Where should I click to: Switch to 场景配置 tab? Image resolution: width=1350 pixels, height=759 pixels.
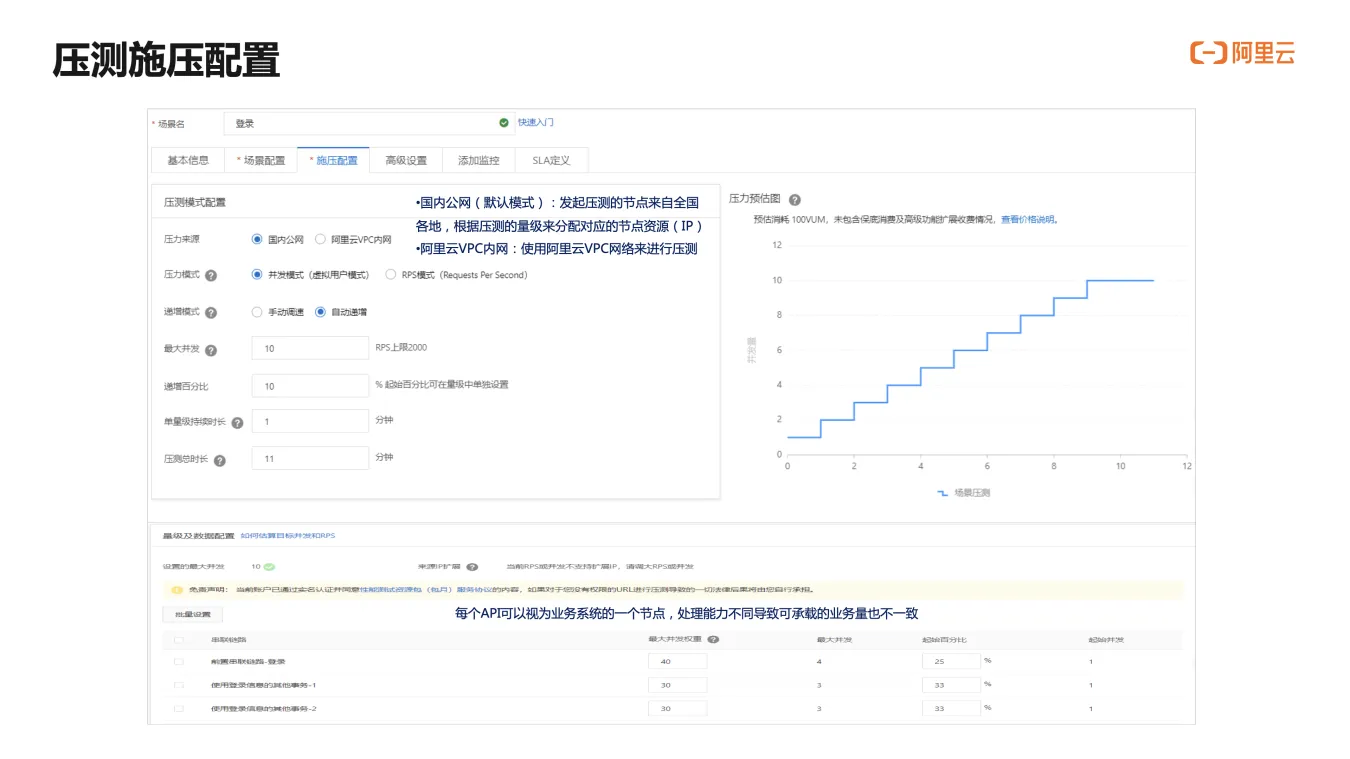pos(260,160)
